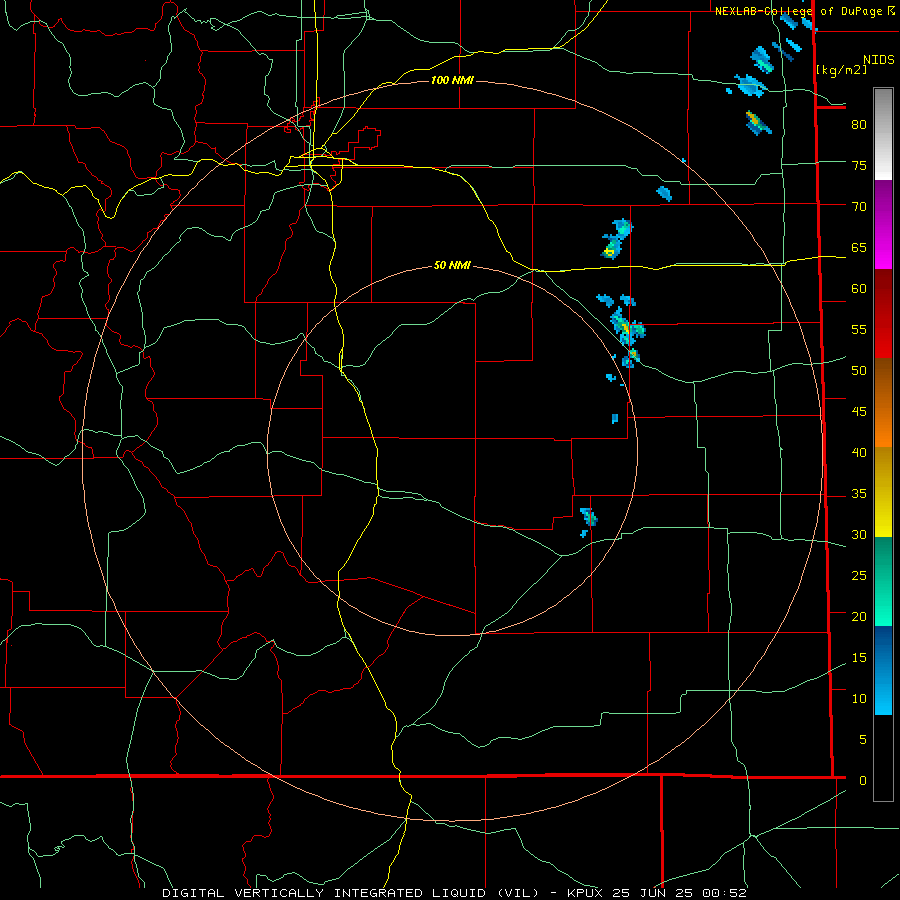
Task: Select the KPUX station identifier
Action: (x=585, y=893)
